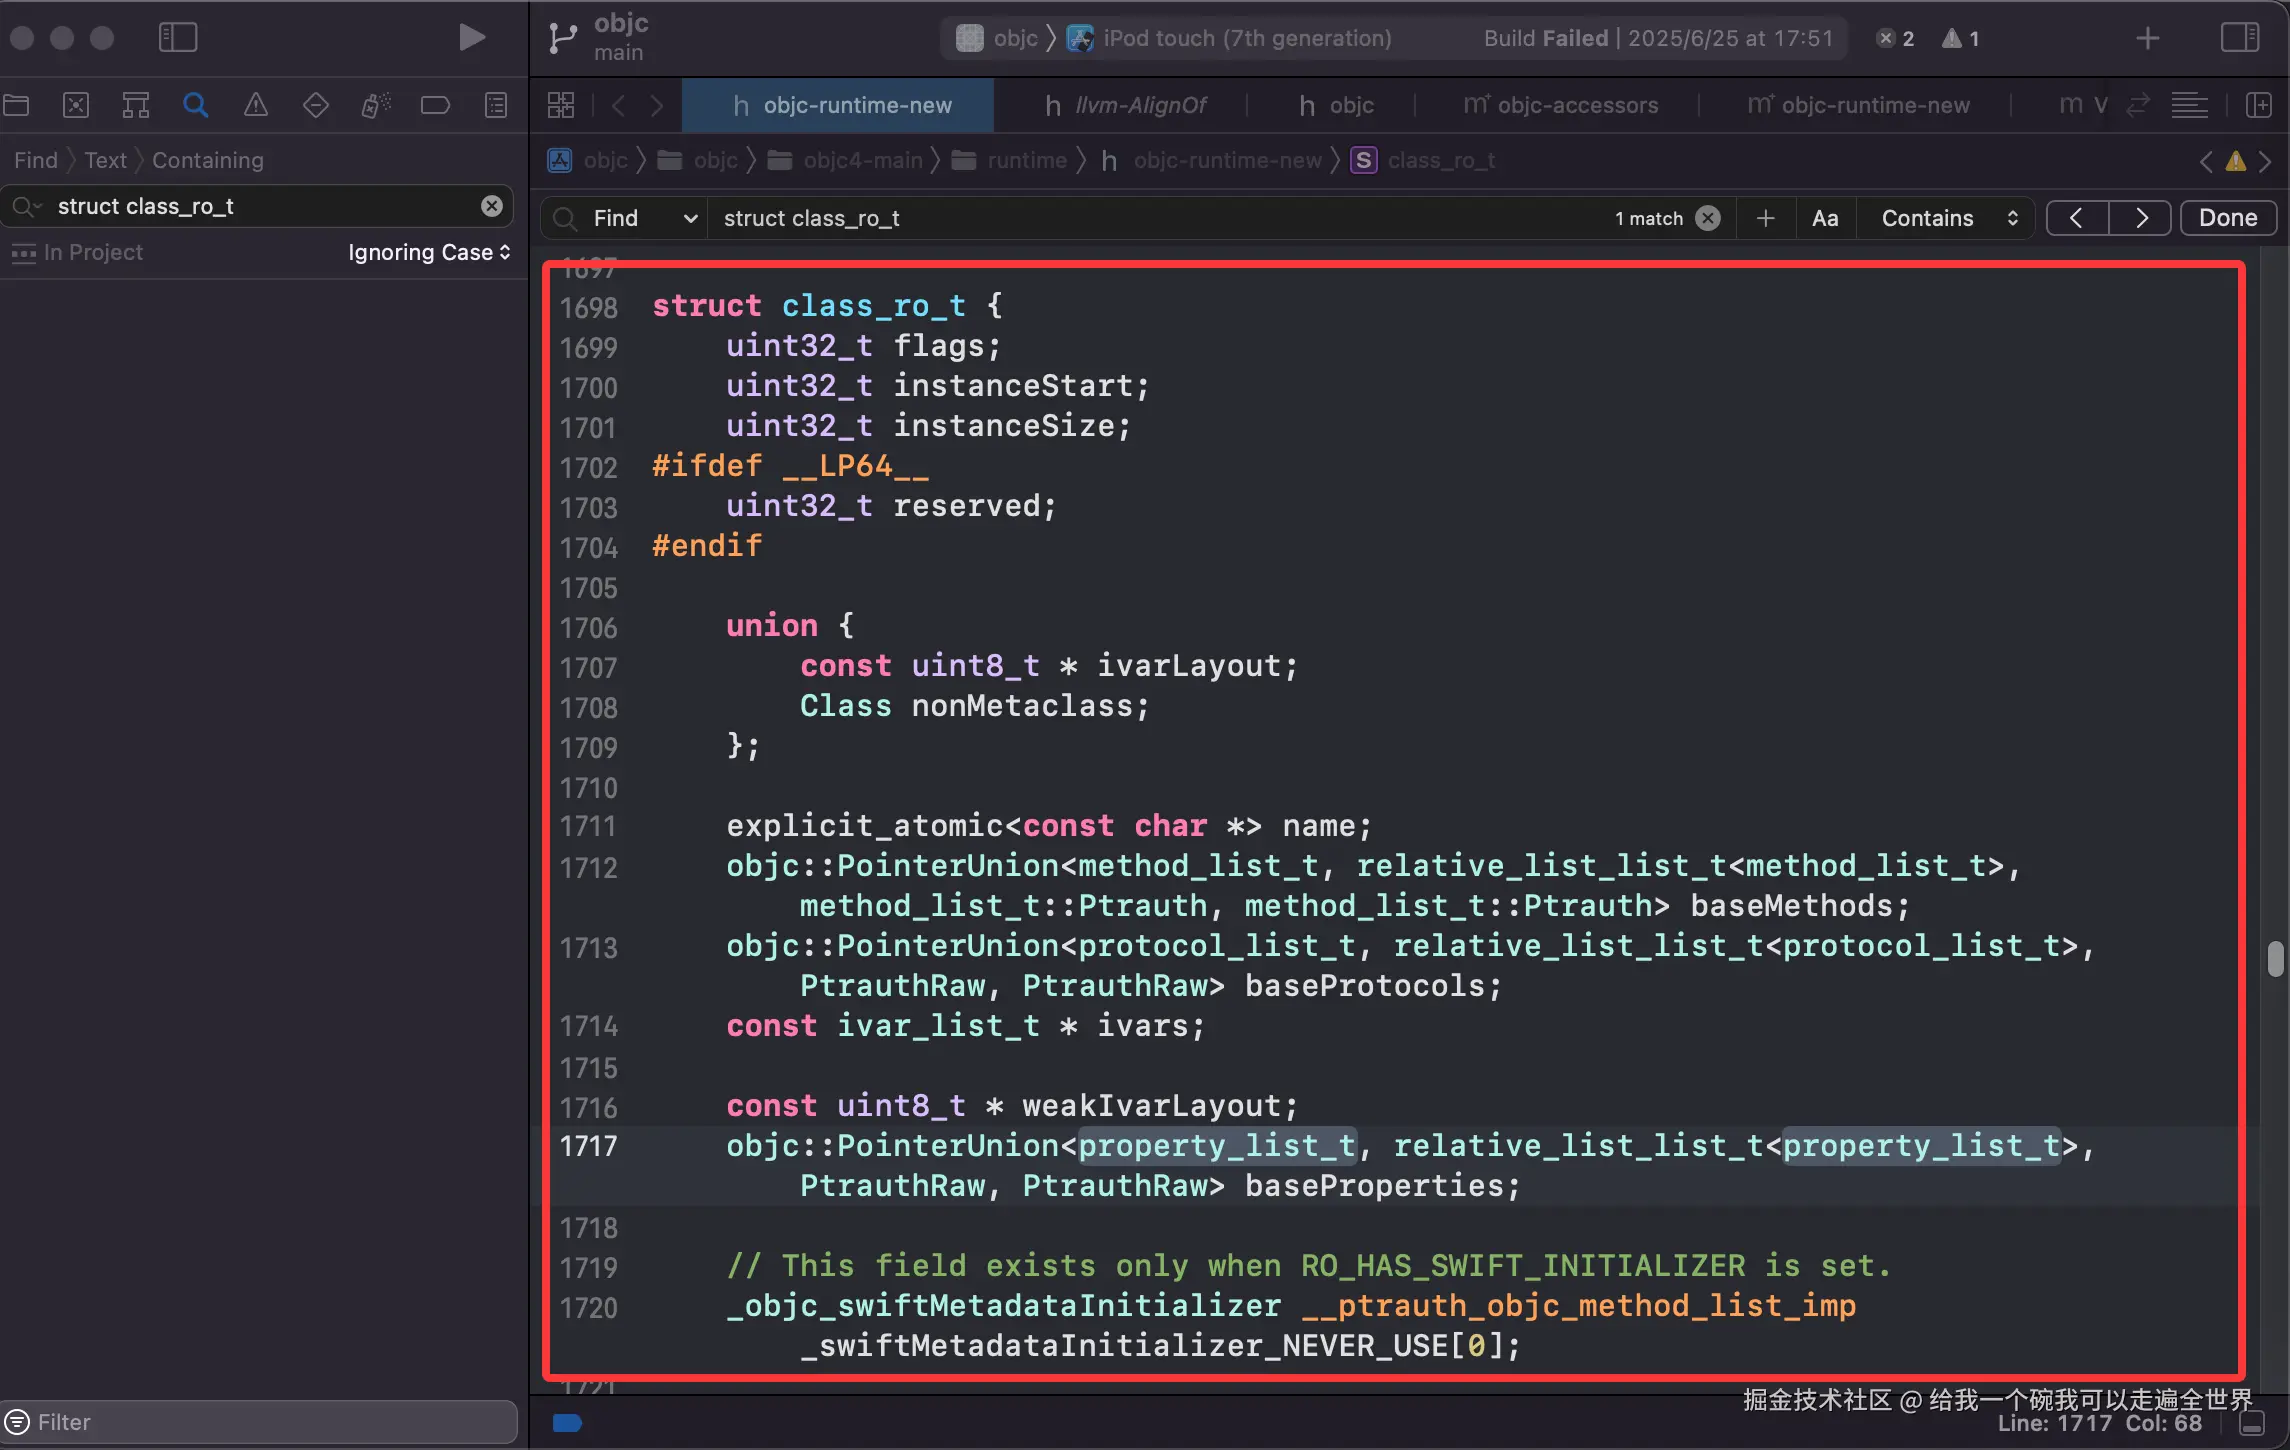Image resolution: width=2290 pixels, height=1450 pixels.
Task: Open the Breakpoint navigator icon
Action: coord(435,105)
